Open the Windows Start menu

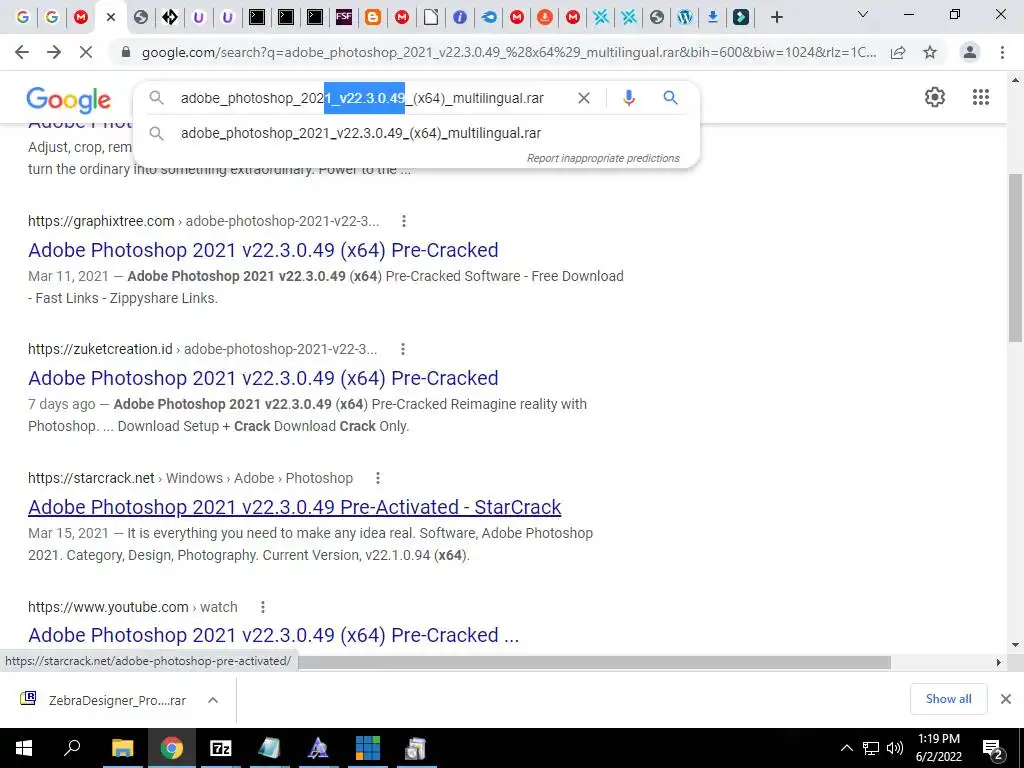[24, 748]
